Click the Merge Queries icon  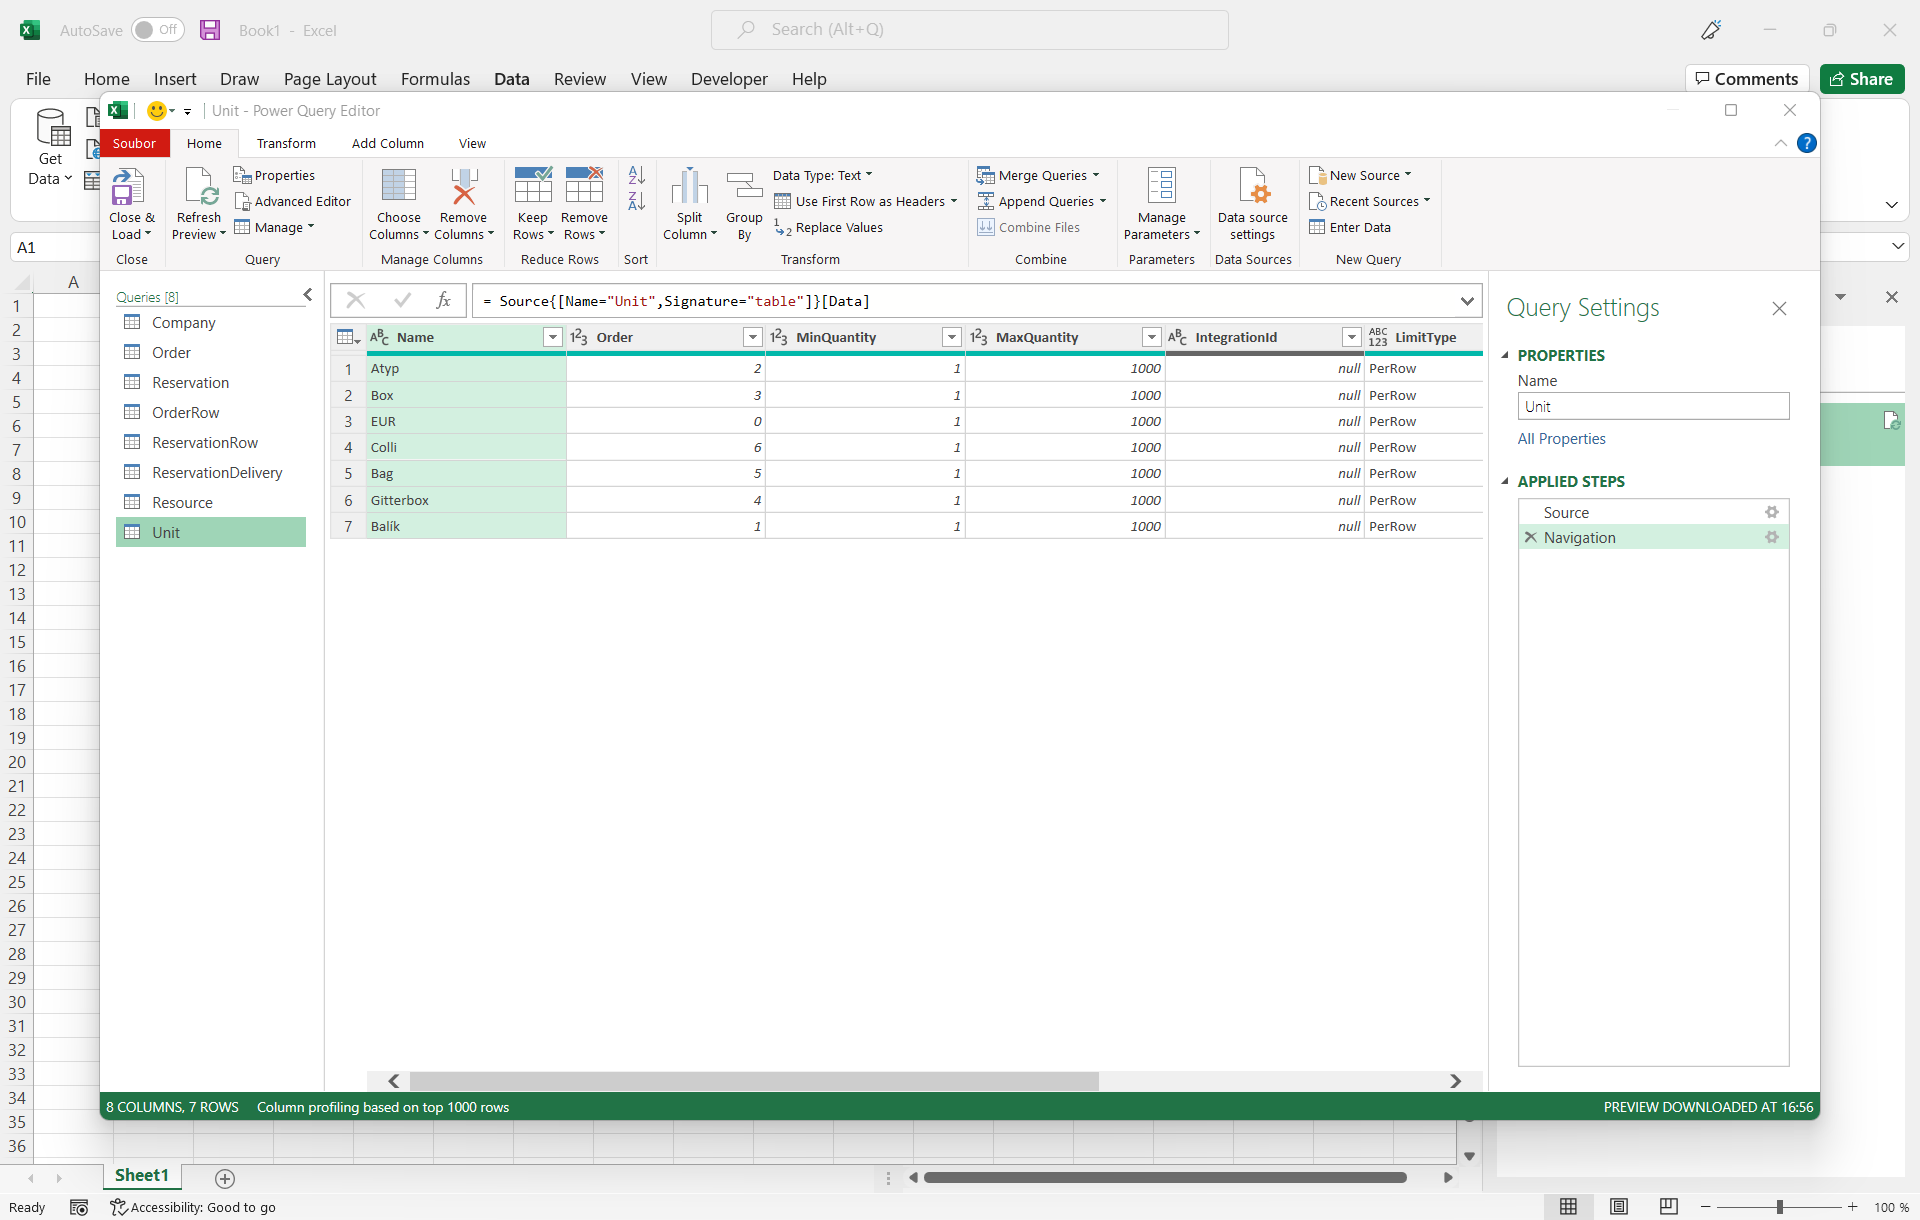click(987, 174)
